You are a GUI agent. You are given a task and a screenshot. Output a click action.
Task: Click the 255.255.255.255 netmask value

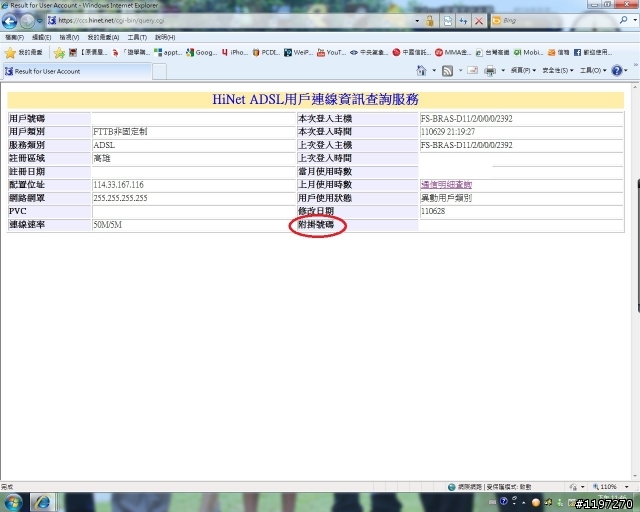(120, 198)
